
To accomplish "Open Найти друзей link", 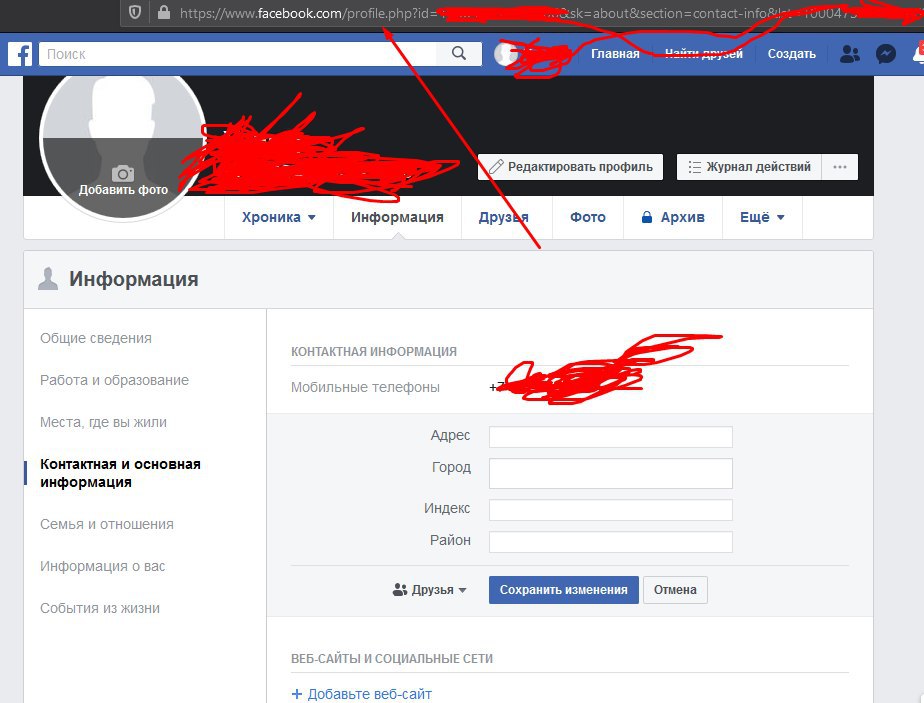I will (704, 54).
